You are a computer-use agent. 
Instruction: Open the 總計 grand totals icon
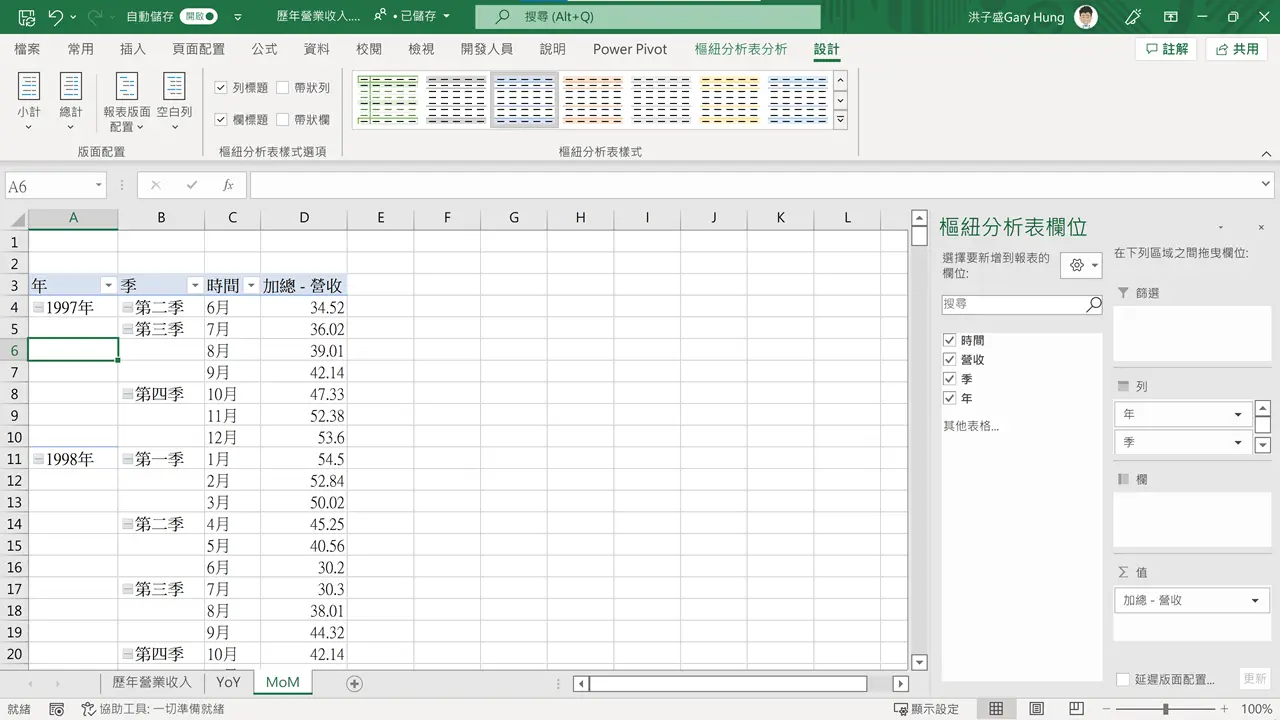[x=71, y=100]
